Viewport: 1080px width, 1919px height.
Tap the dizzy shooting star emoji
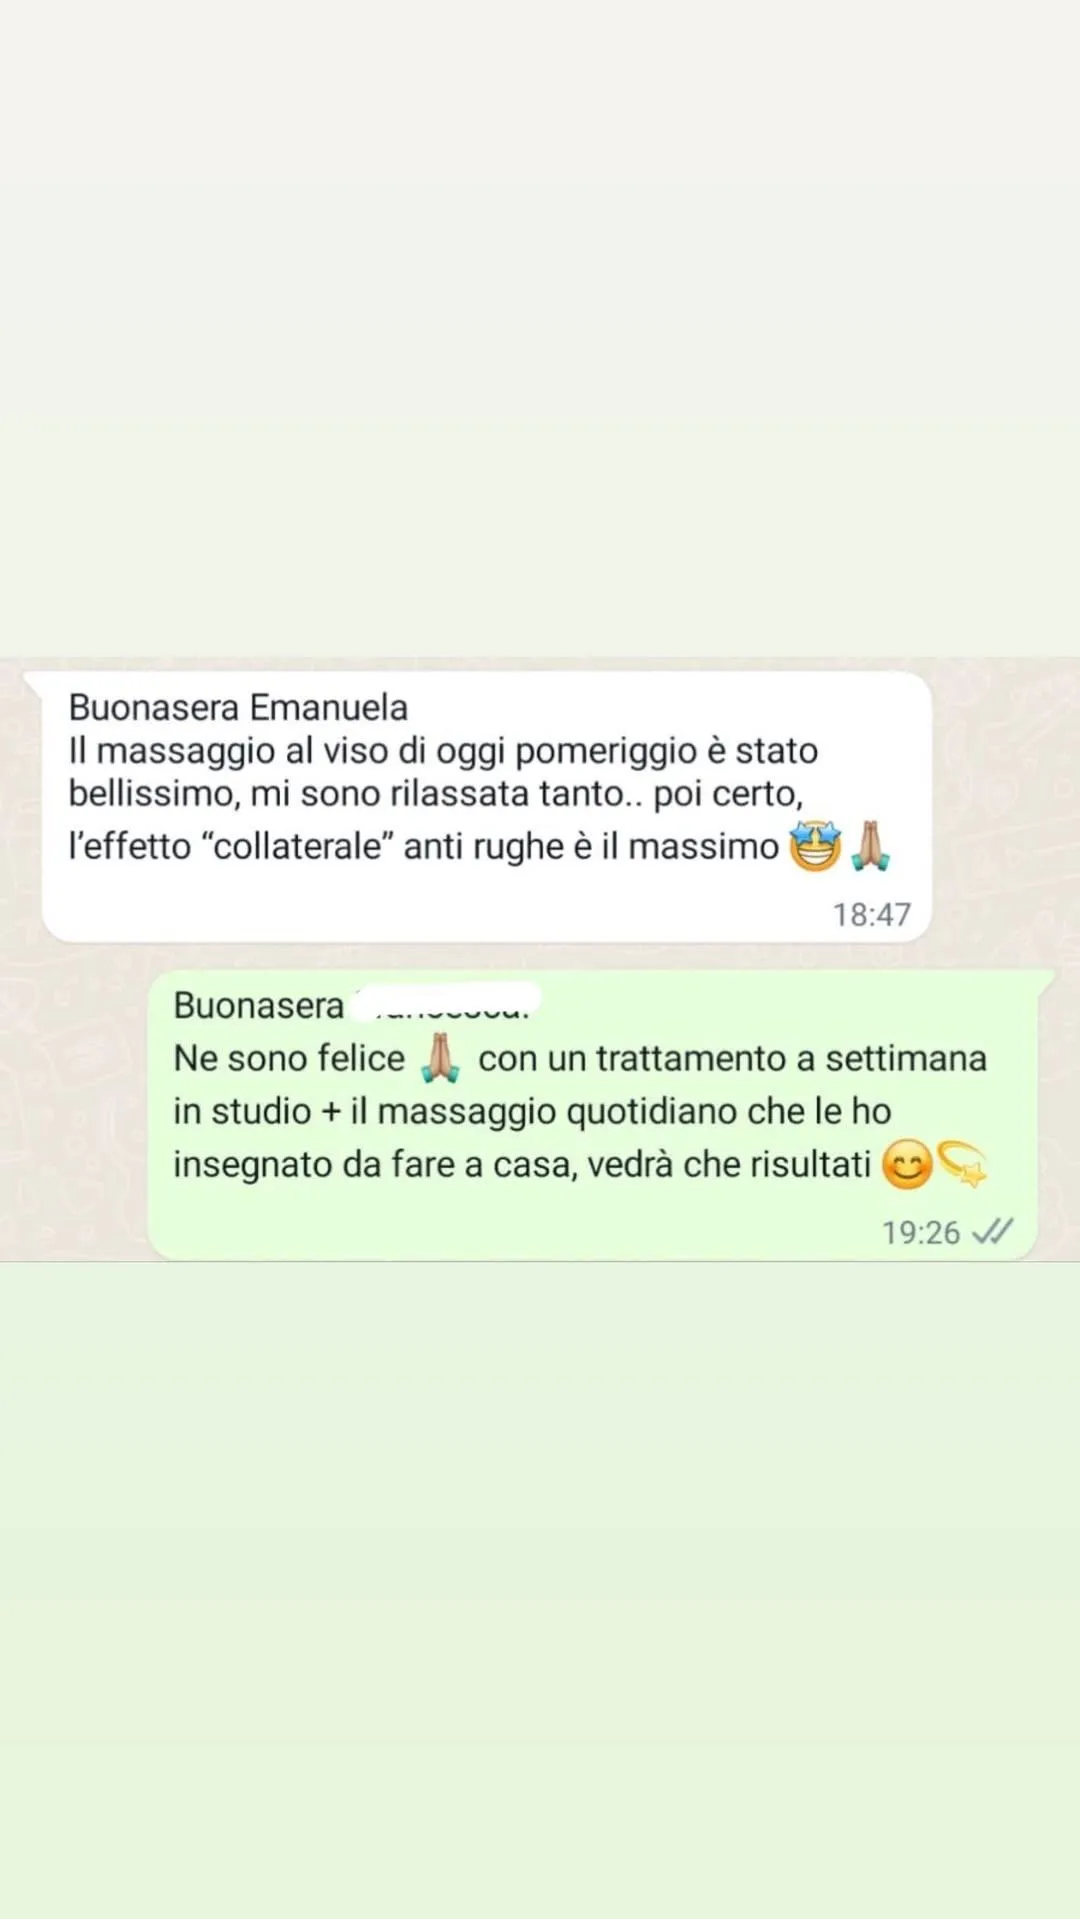962,1164
